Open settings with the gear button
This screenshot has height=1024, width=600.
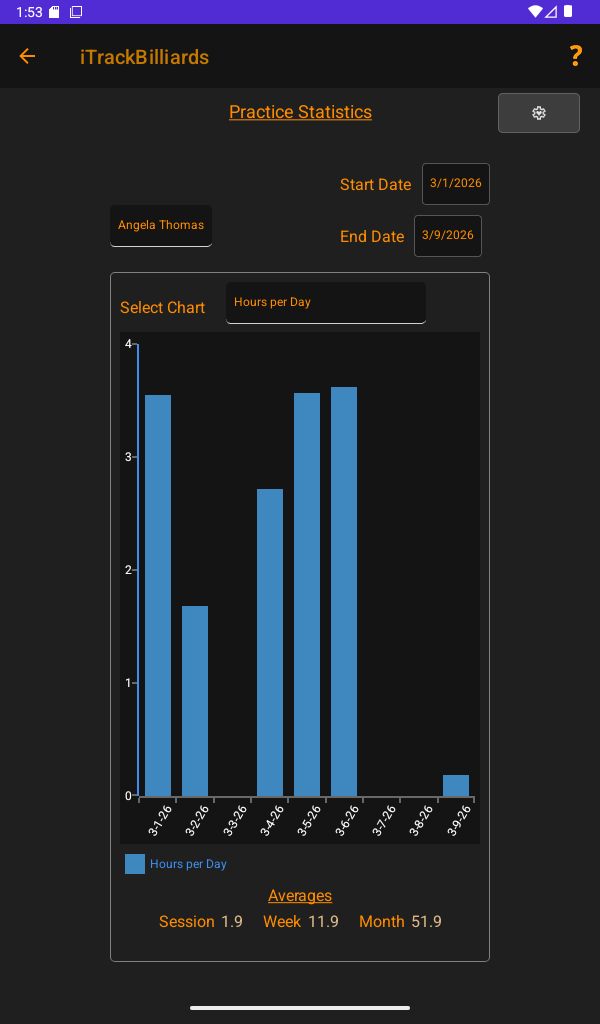click(539, 113)
